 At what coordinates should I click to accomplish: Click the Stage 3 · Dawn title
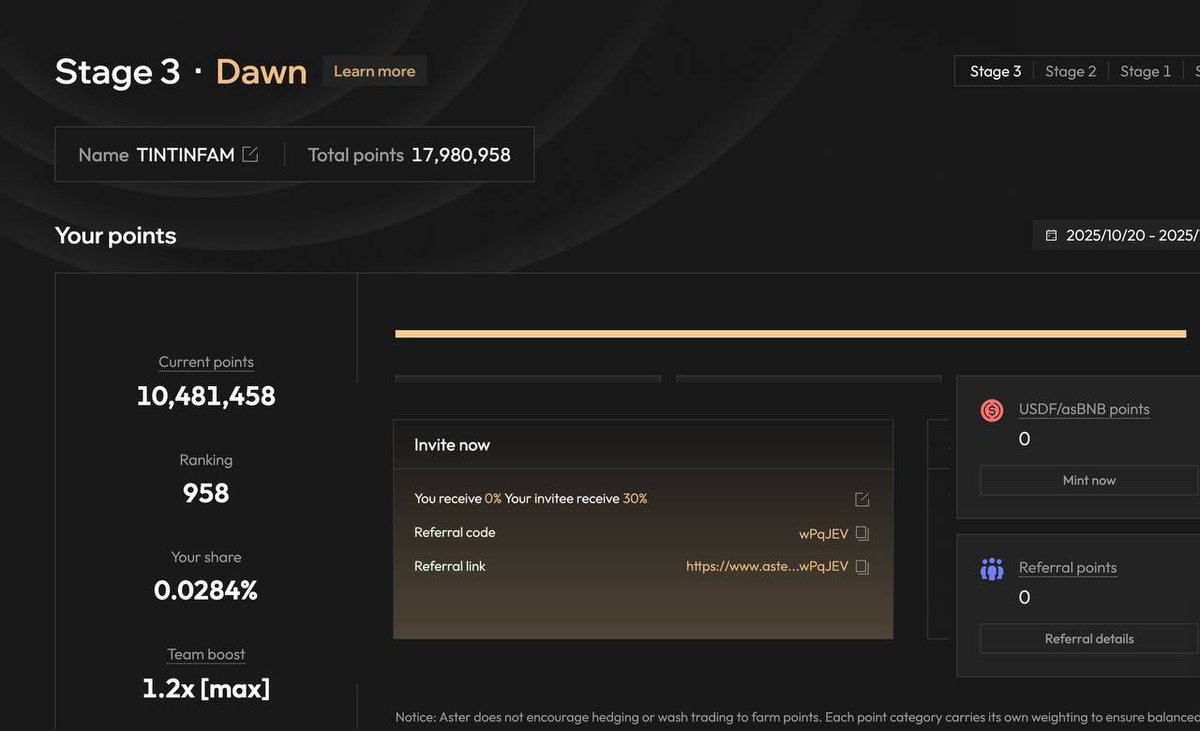[x=181, y=71]
